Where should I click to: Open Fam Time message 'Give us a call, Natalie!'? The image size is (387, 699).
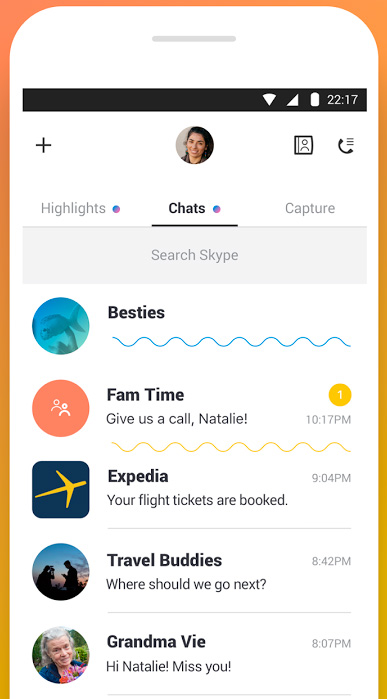(x=177, y=419)
